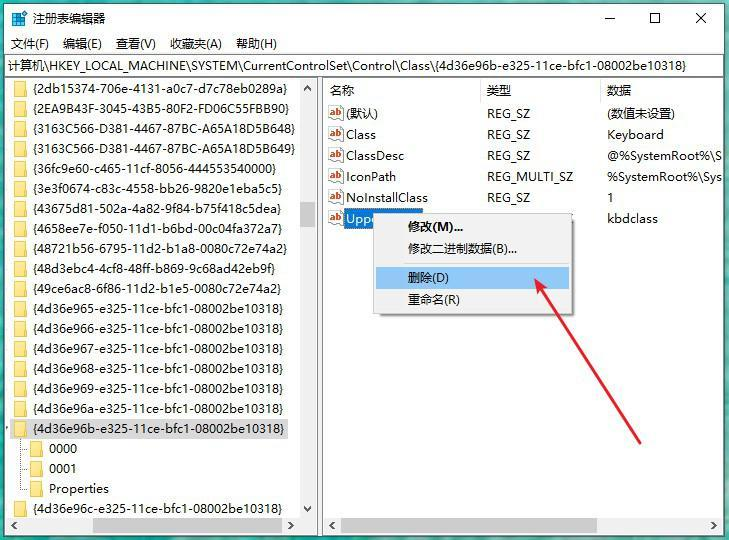The width and height of the screenshot is (729, 540).
Task: Click the string value icon of Class
Action: click(336, 134)
